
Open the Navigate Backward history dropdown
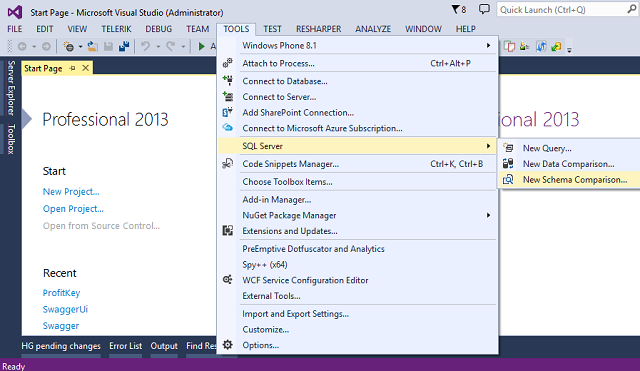(34, 47)
